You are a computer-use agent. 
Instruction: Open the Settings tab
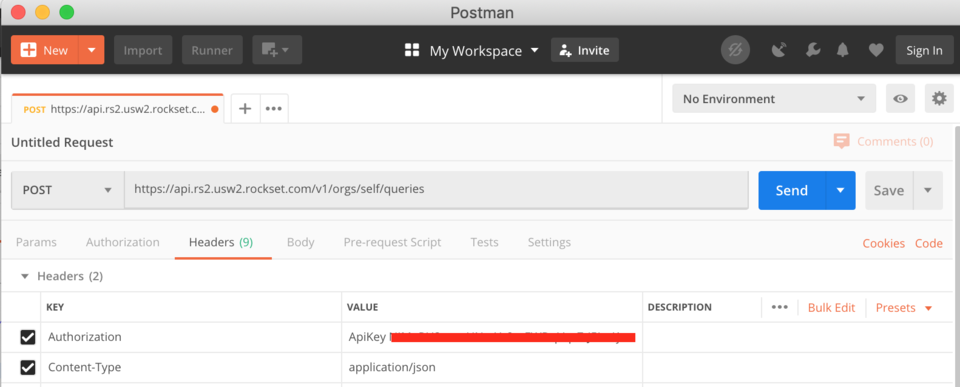(x=549, y=242)
